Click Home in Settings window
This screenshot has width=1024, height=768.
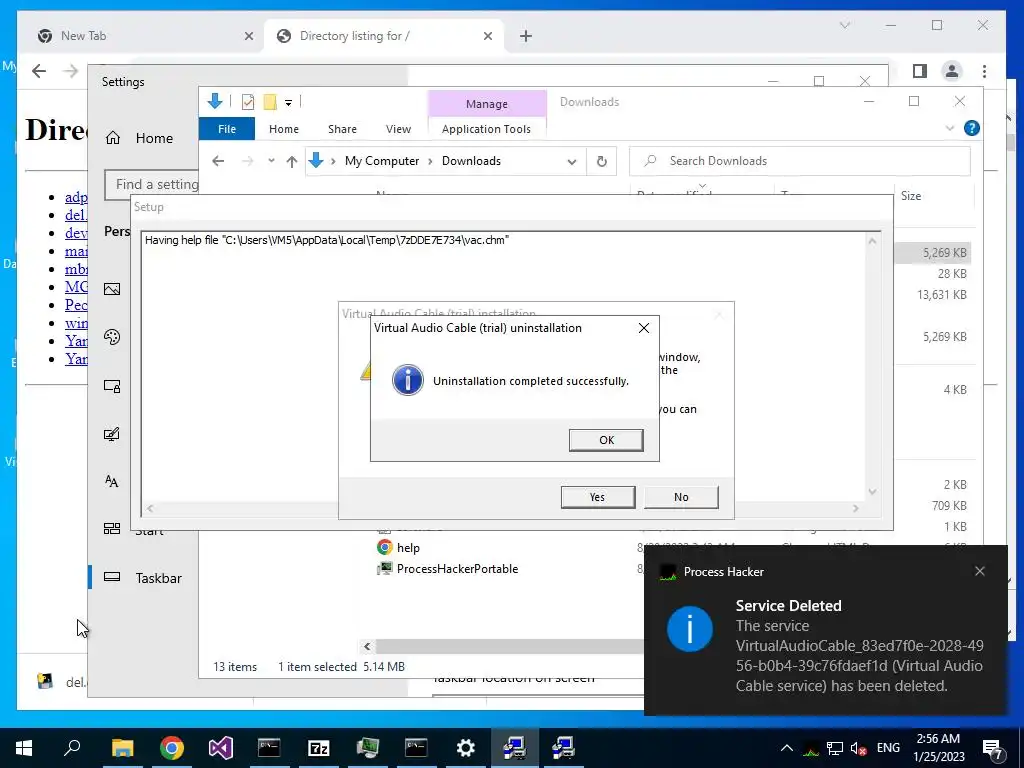click(154, 138)
